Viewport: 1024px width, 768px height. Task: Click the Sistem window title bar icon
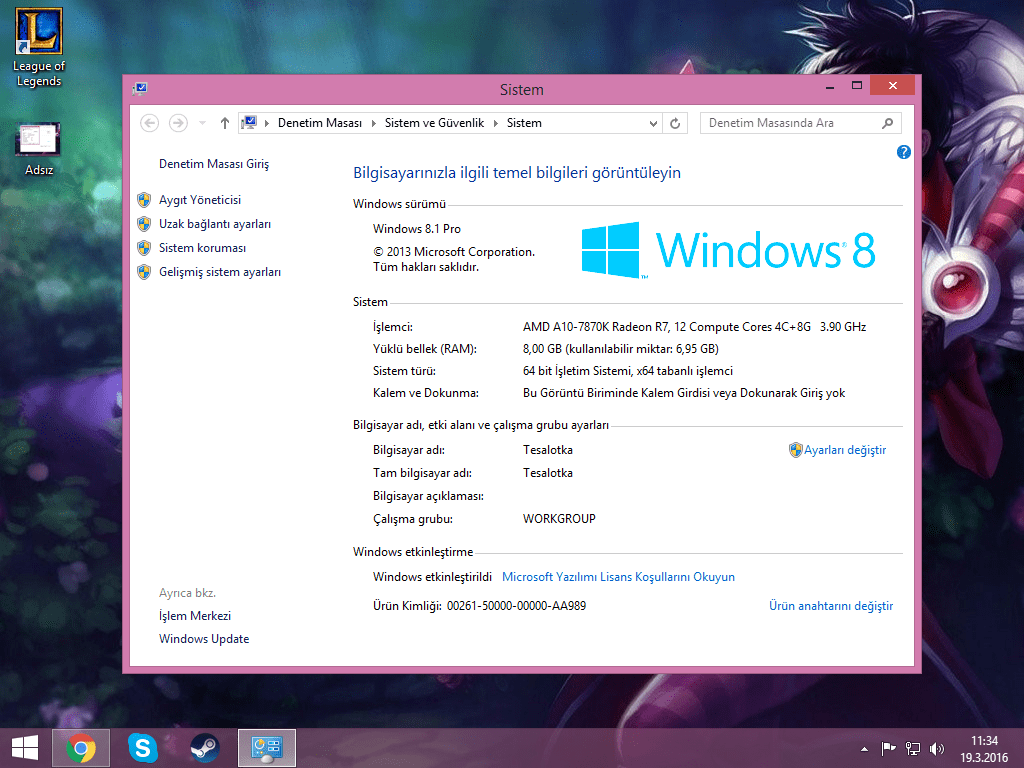tap(140, 88)
